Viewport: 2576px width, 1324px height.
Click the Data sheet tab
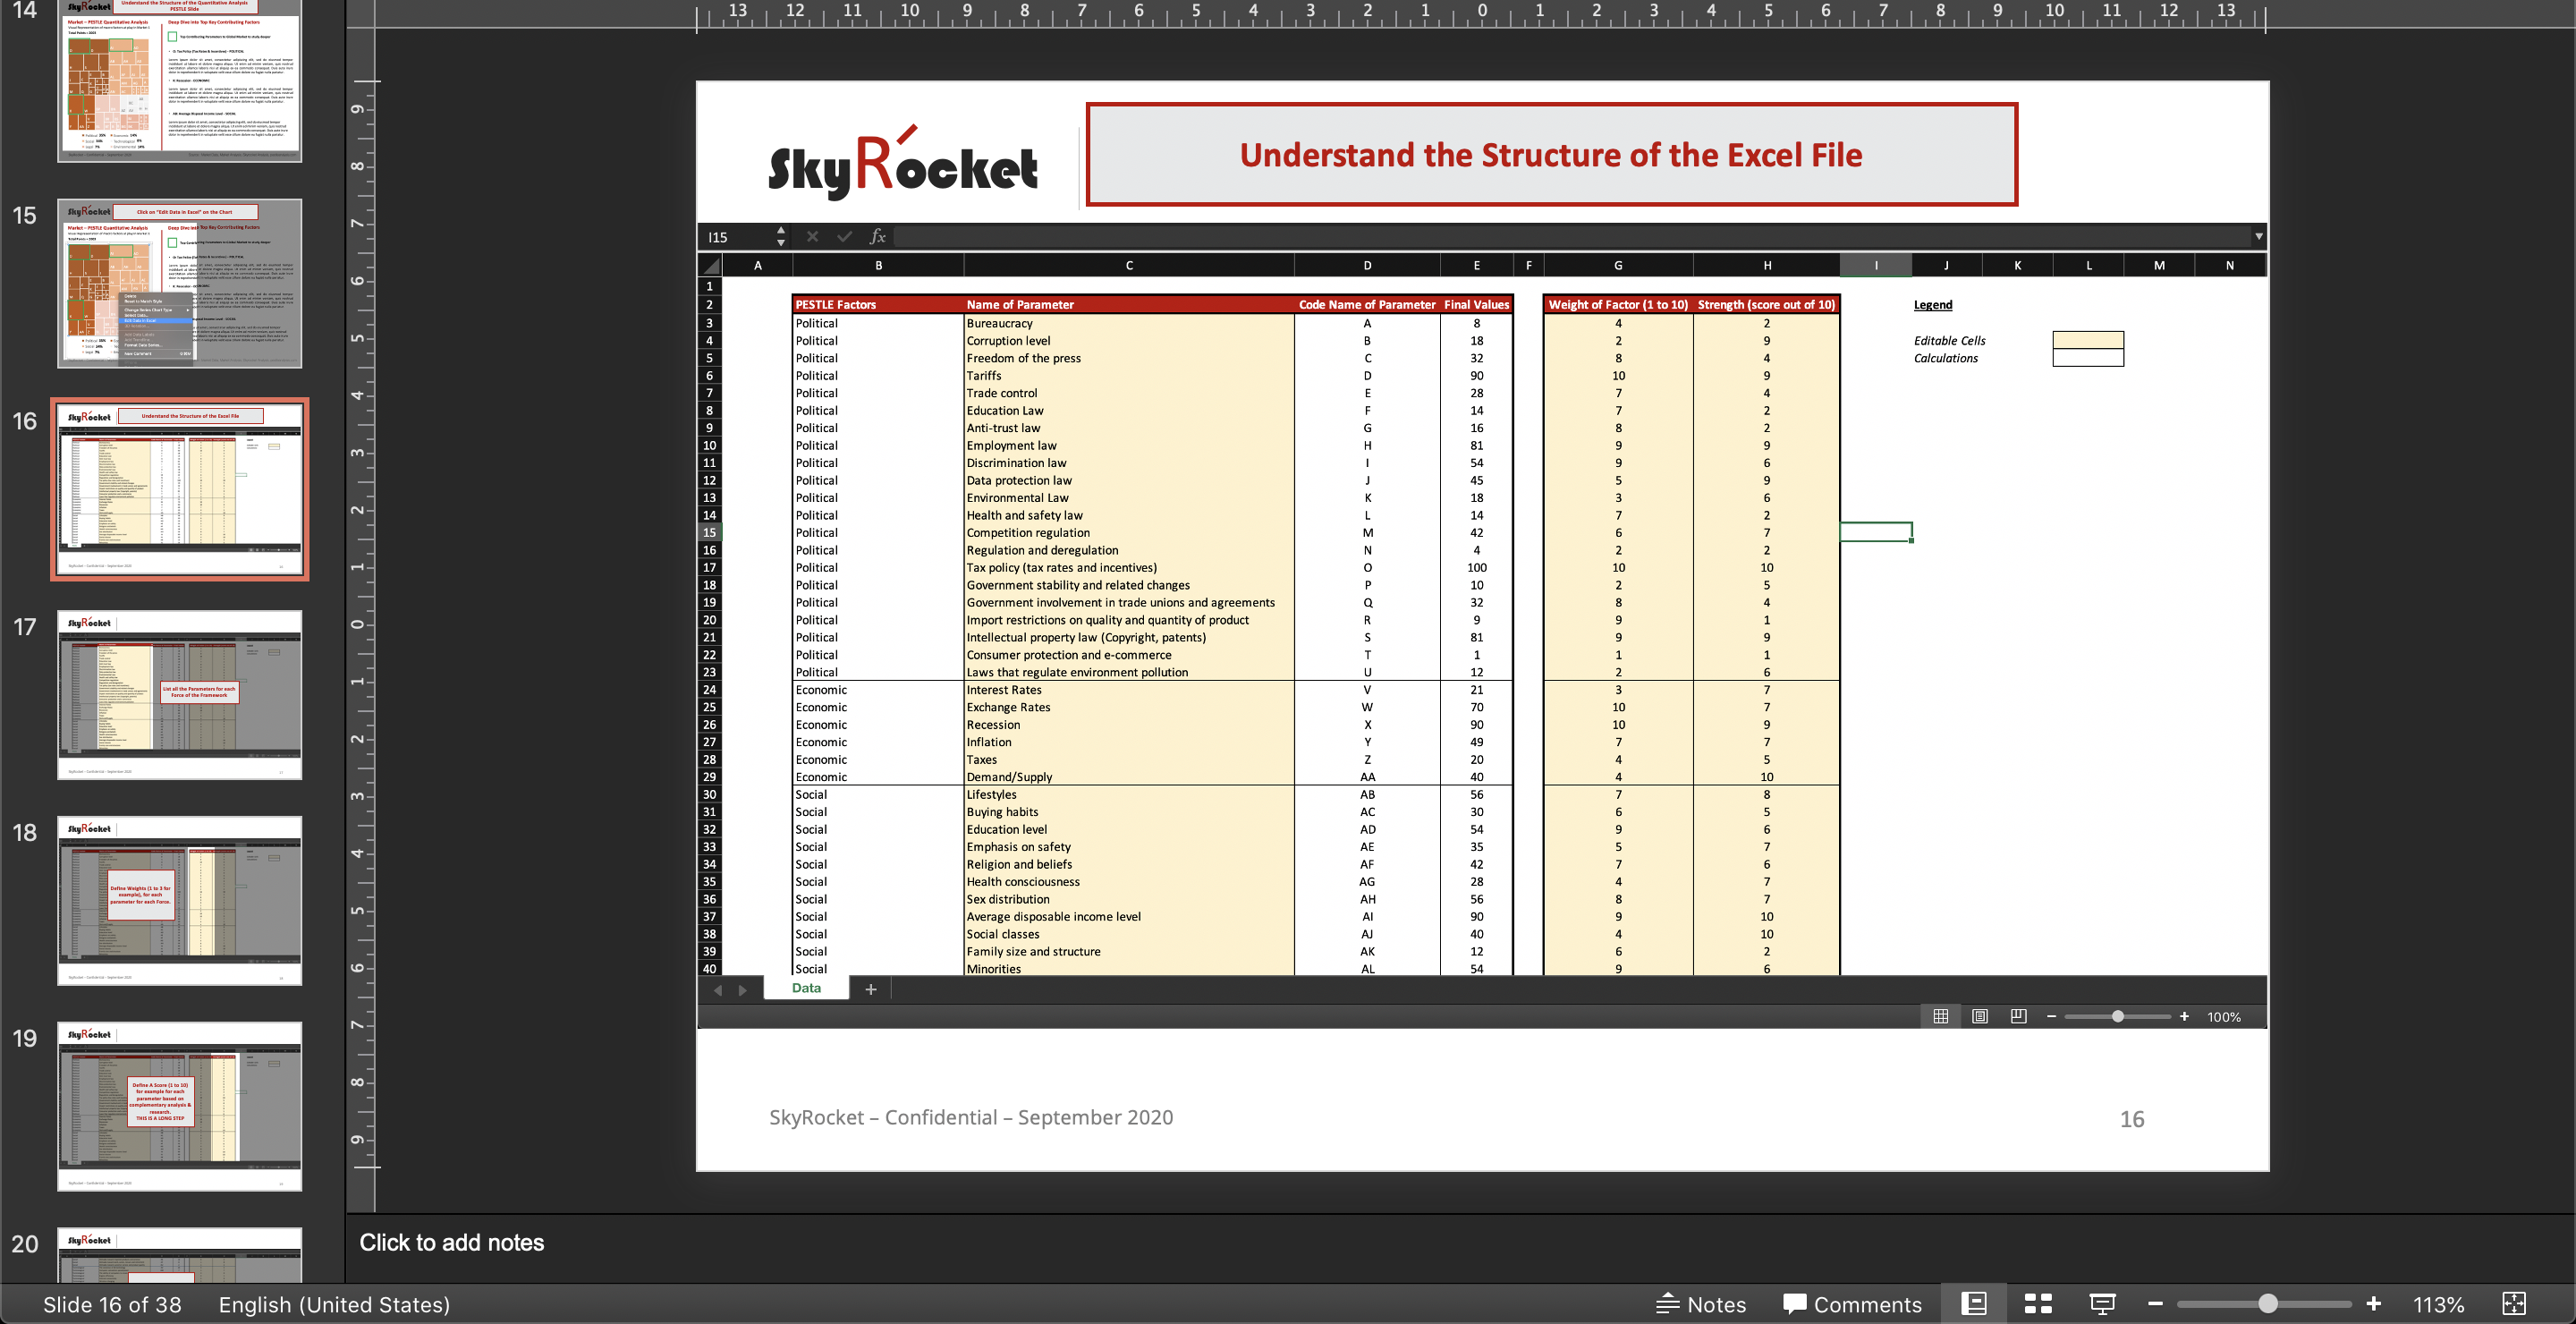point(806,988)
